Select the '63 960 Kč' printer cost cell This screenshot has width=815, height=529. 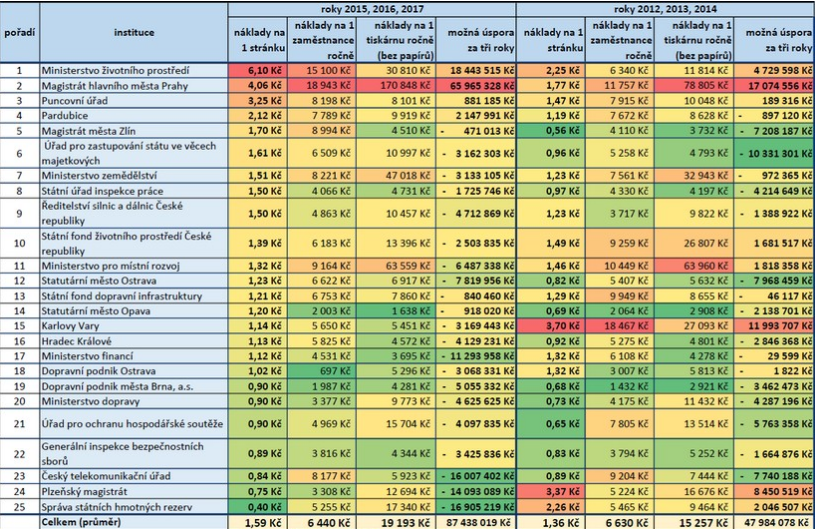tap(694, 266)
